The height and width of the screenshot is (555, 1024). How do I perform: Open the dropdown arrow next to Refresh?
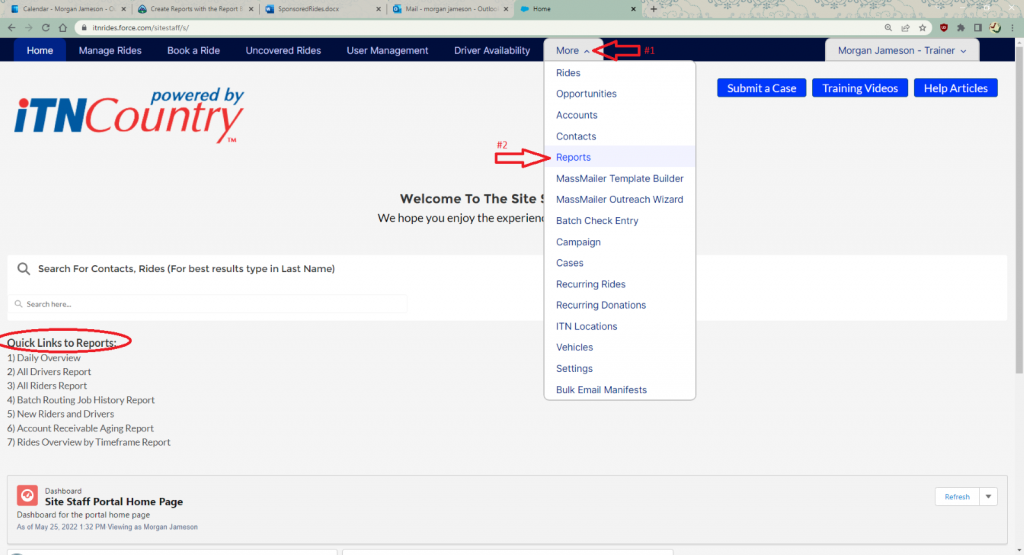tap(989, 496)
